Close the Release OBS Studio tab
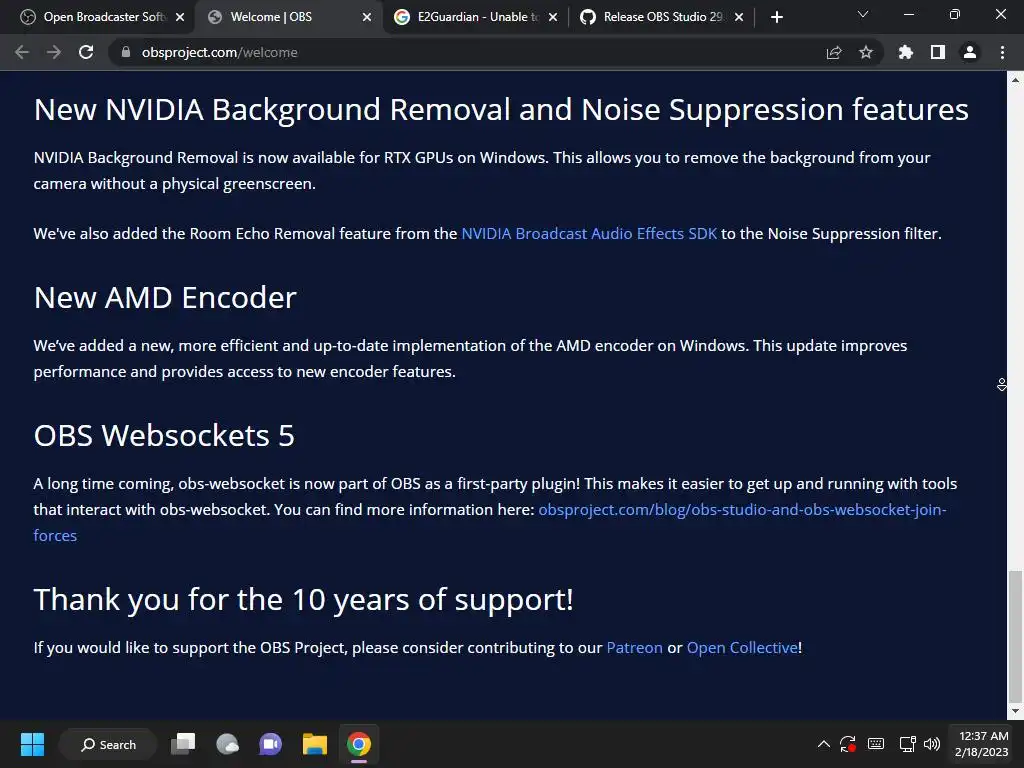The height and width of the screenshot is (768, 1024). click(x=739, y=17)
